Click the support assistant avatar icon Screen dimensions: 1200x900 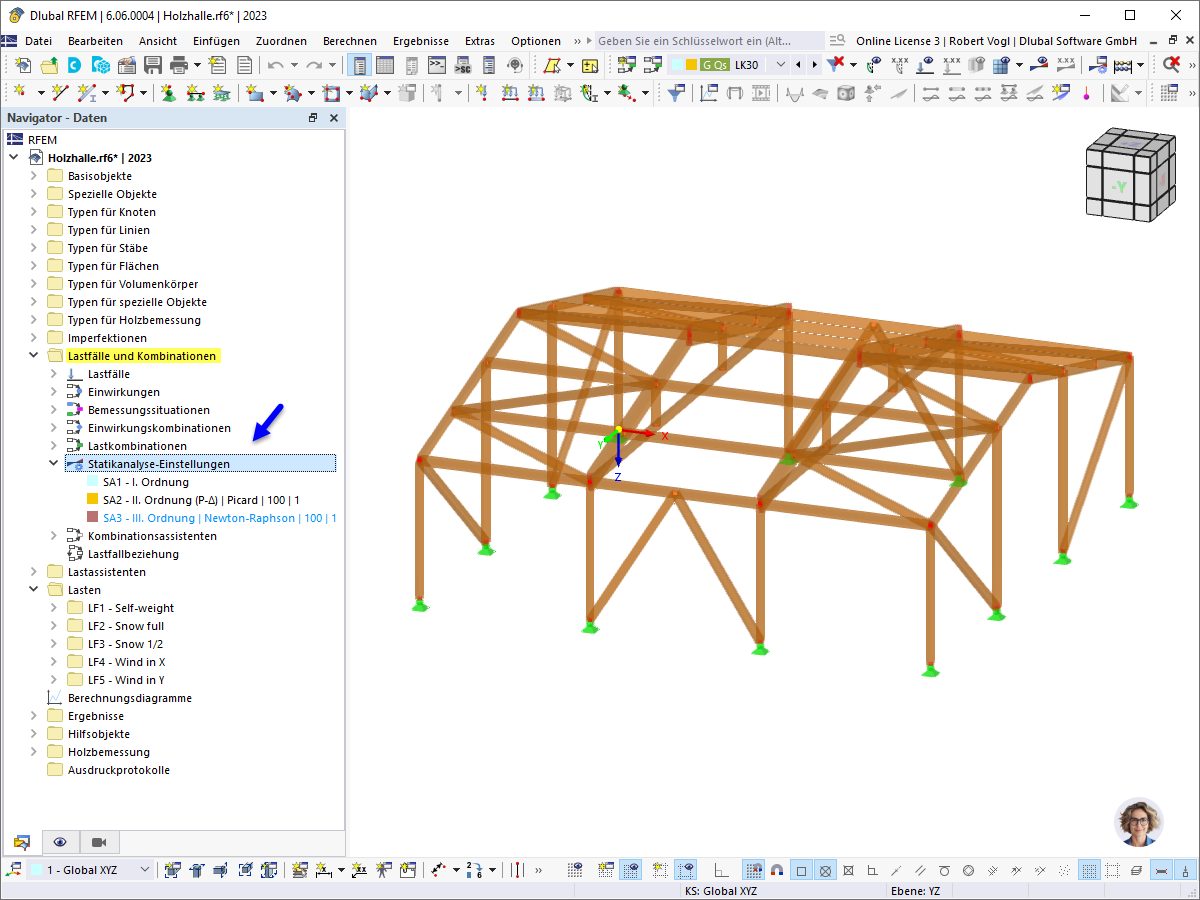(1139, 822)
